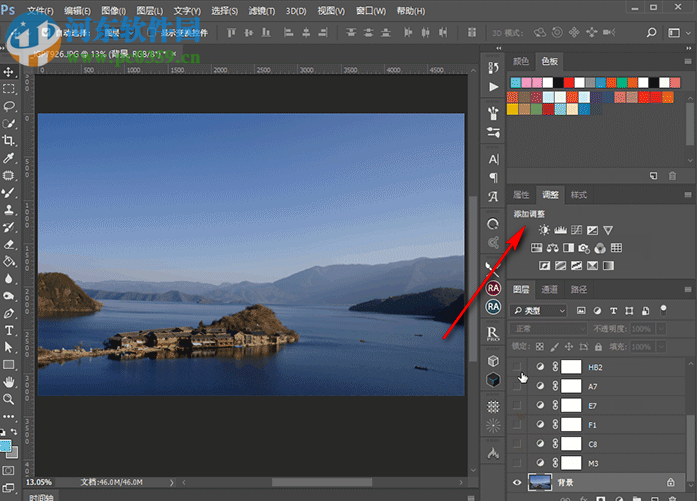Switch to the 通道 tab
This screenshot has height=501, width=697.
[x=549, y=290]
